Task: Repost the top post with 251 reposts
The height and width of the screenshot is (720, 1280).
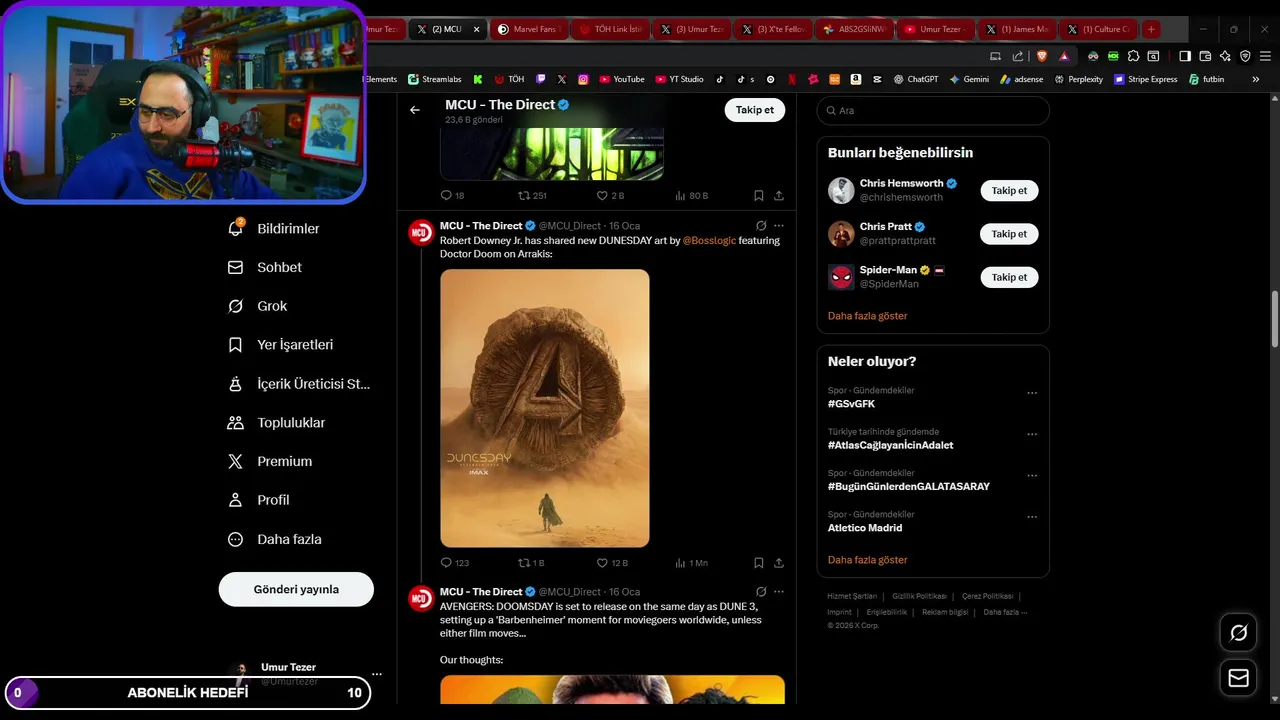Action: click(x=532, y=196)
